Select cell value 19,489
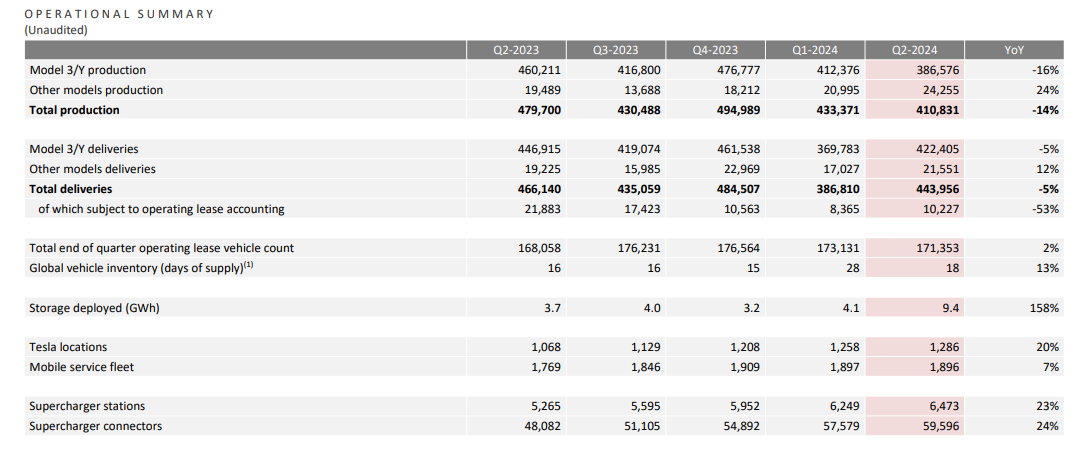The image size is (1083, 454). [x=541, y=90]
